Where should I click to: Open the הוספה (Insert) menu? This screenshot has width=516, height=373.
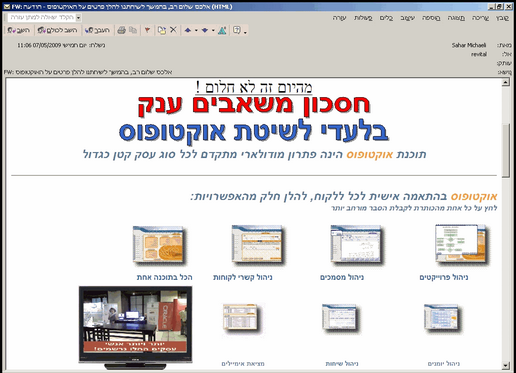431,18
